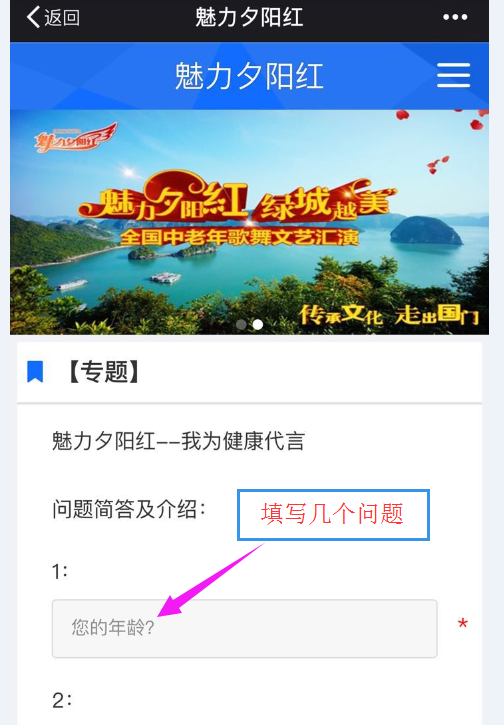Click the 问题简答及介绍 label
Viewport: 504px width, 725px height.
pyautogui.click(x=129, y=509)
